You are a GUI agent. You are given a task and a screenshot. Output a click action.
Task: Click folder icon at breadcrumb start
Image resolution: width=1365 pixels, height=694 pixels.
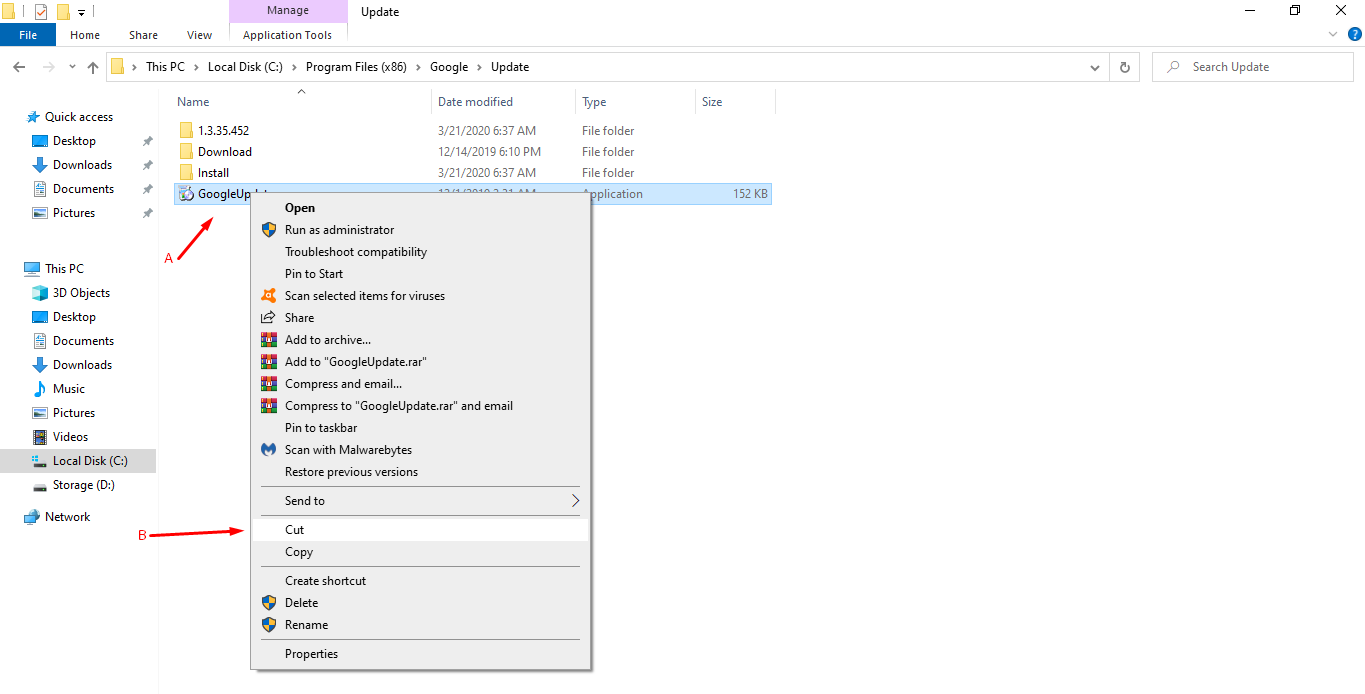(x=118, y=67)
